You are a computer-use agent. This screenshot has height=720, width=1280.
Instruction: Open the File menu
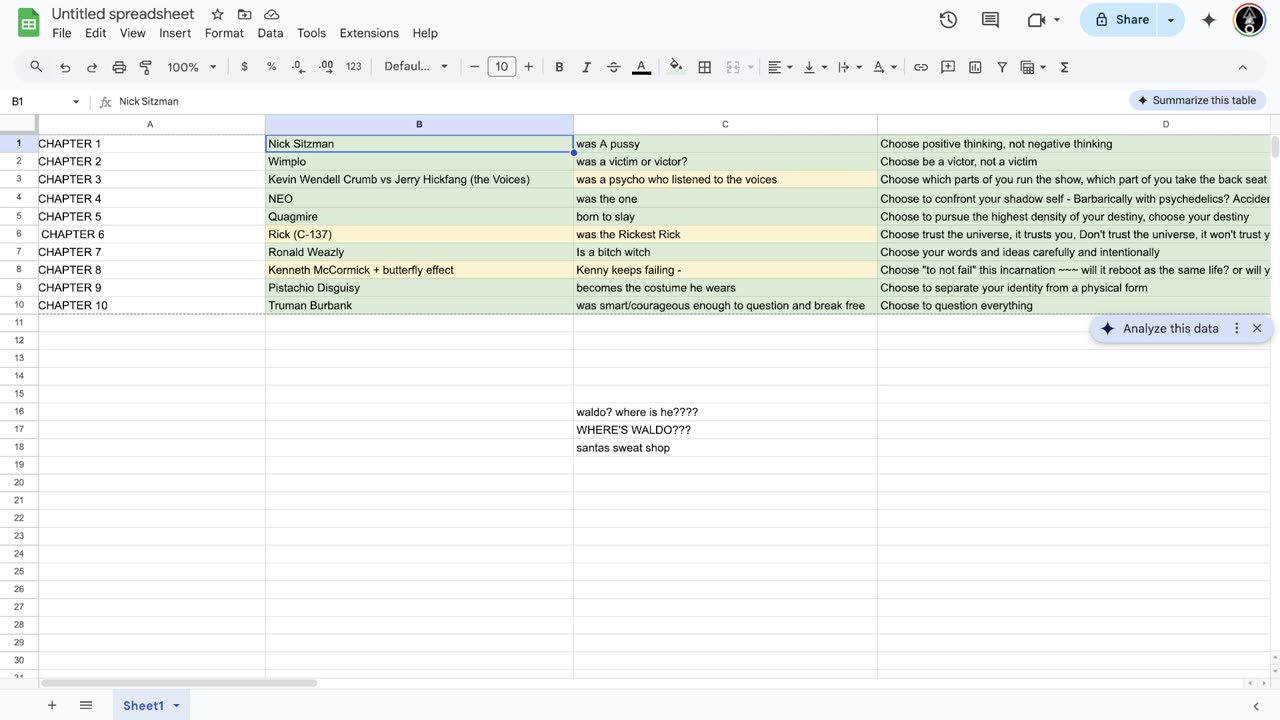(x=62, y=33)
